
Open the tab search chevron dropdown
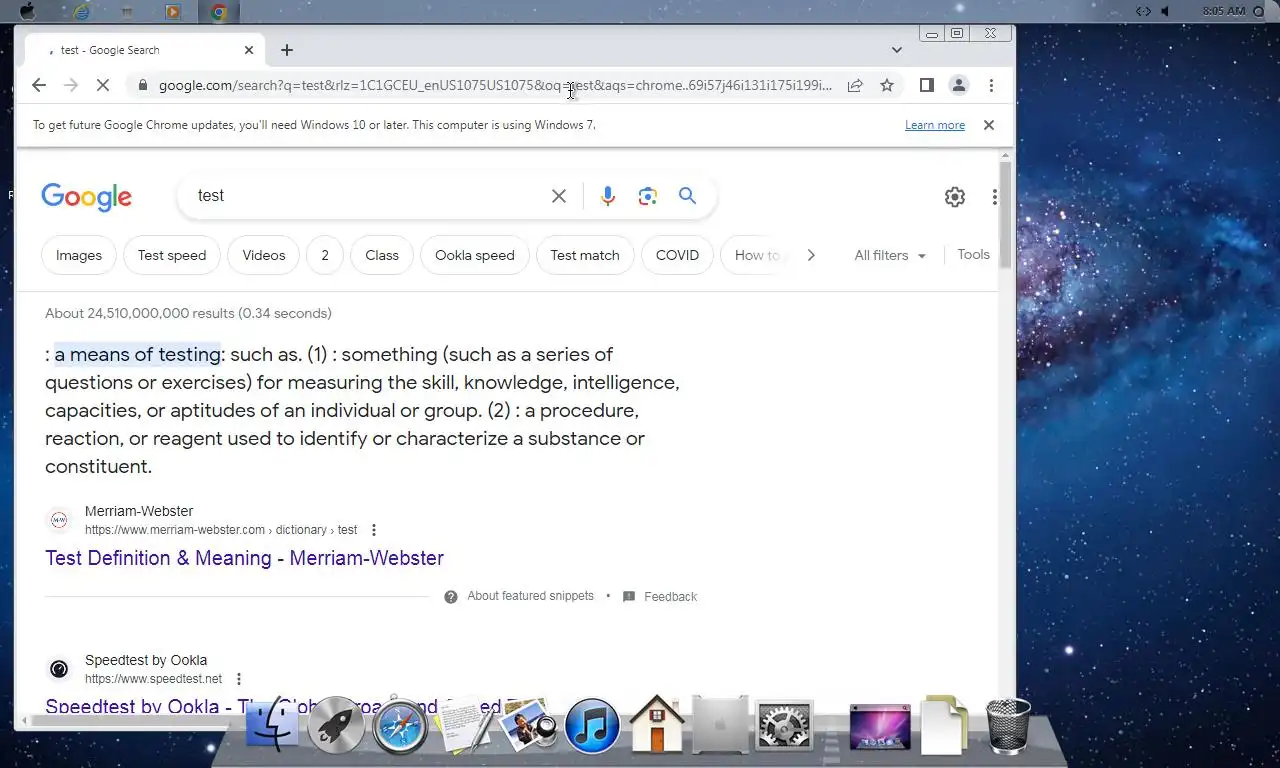click(x=897, y=50)
